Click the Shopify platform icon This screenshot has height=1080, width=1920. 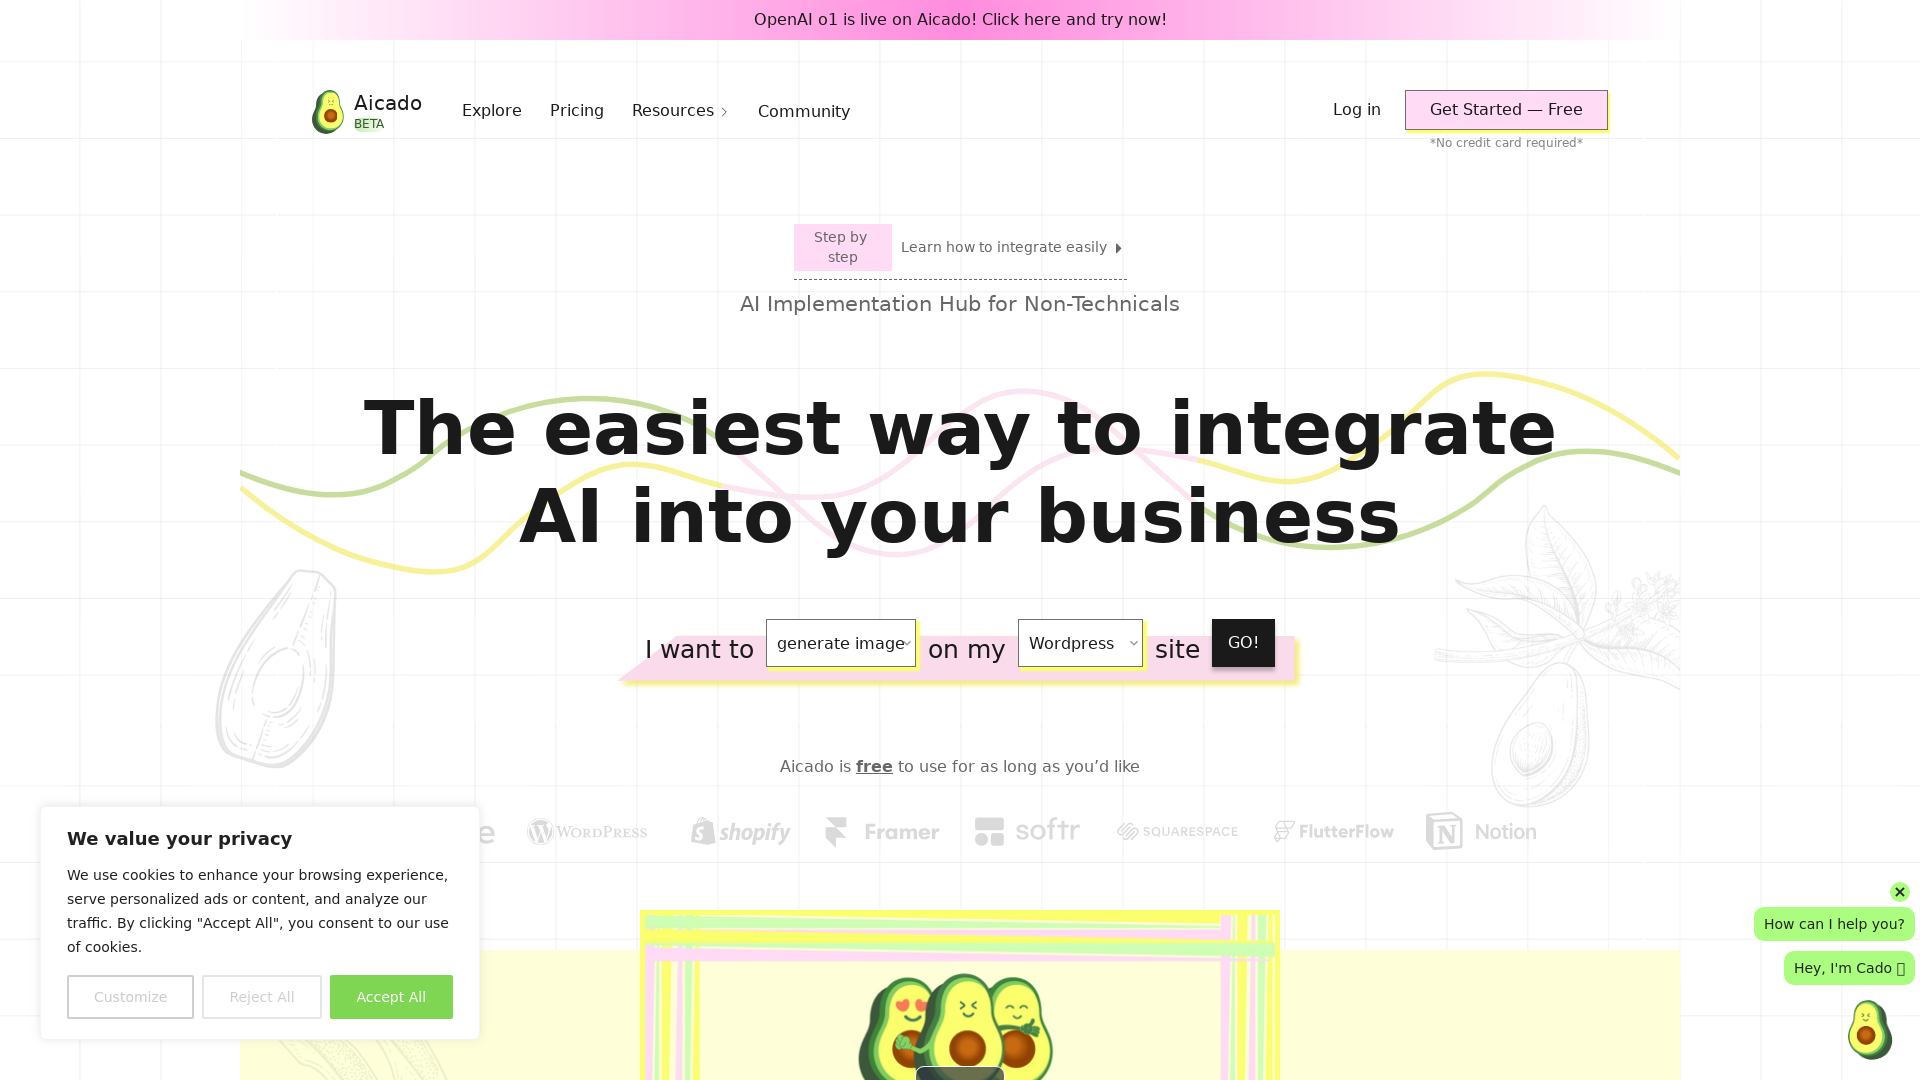point(737,829)
